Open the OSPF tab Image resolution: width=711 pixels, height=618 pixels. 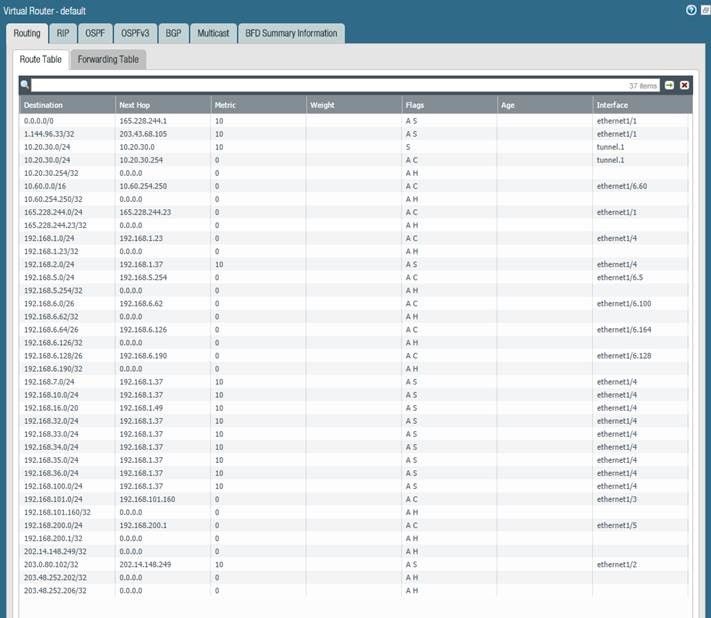tap(93, 33)
